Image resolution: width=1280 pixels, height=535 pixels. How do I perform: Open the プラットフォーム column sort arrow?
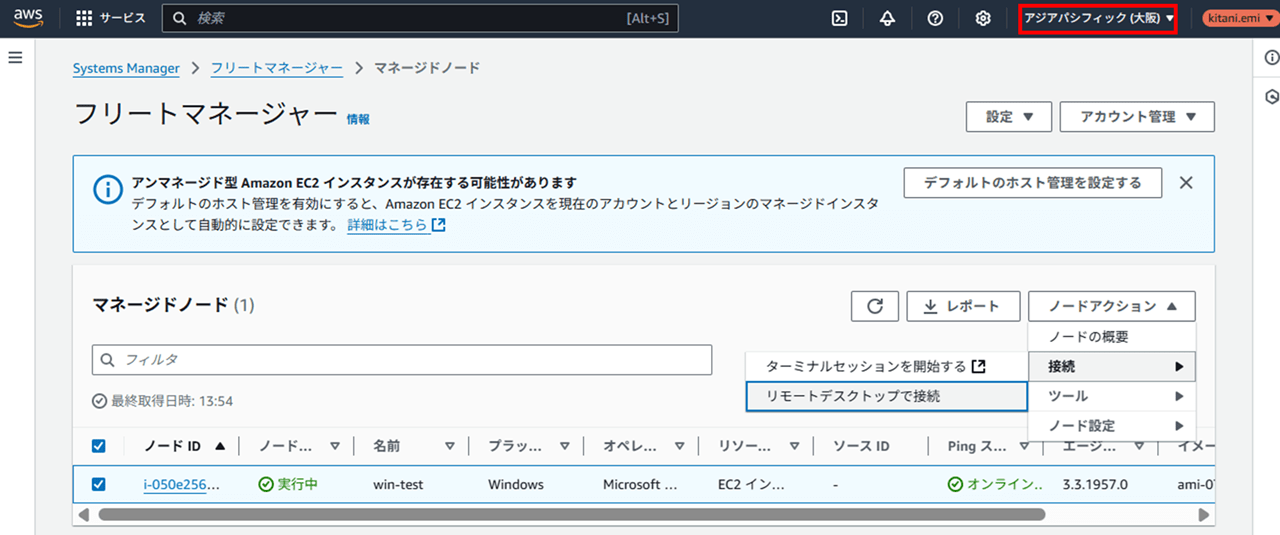565,446
